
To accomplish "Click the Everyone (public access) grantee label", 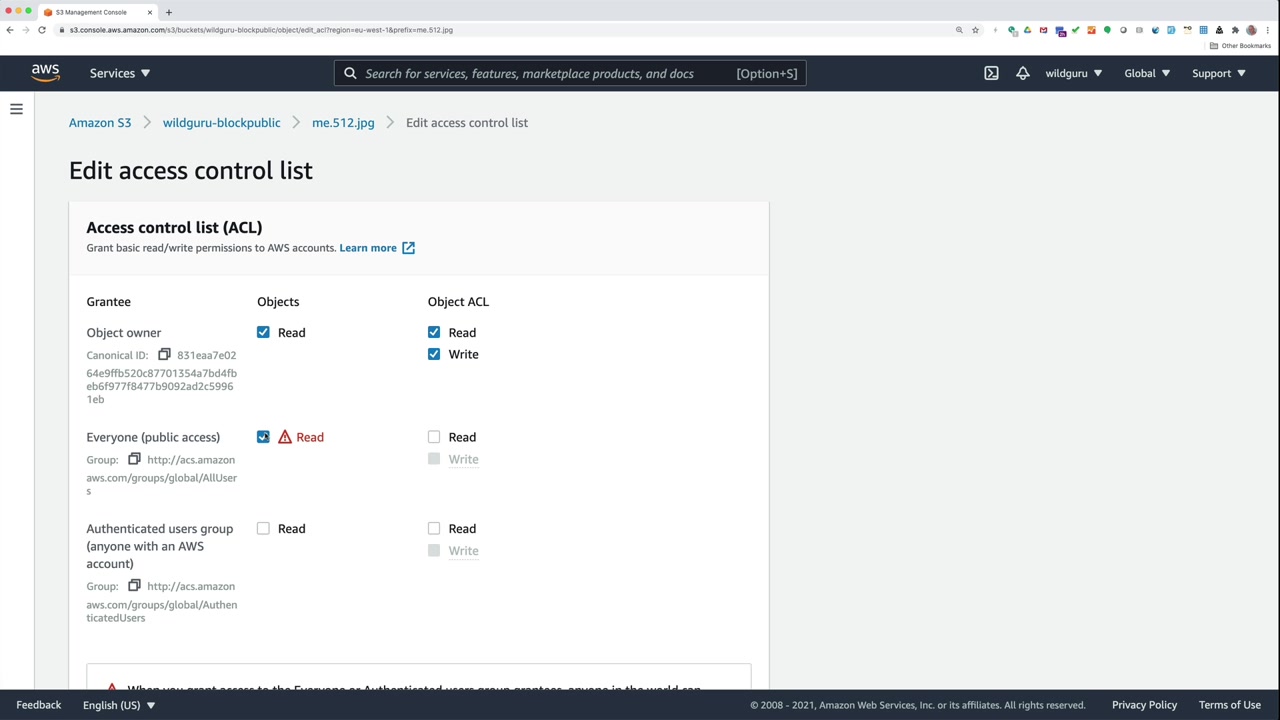I will tap(153, 437).
